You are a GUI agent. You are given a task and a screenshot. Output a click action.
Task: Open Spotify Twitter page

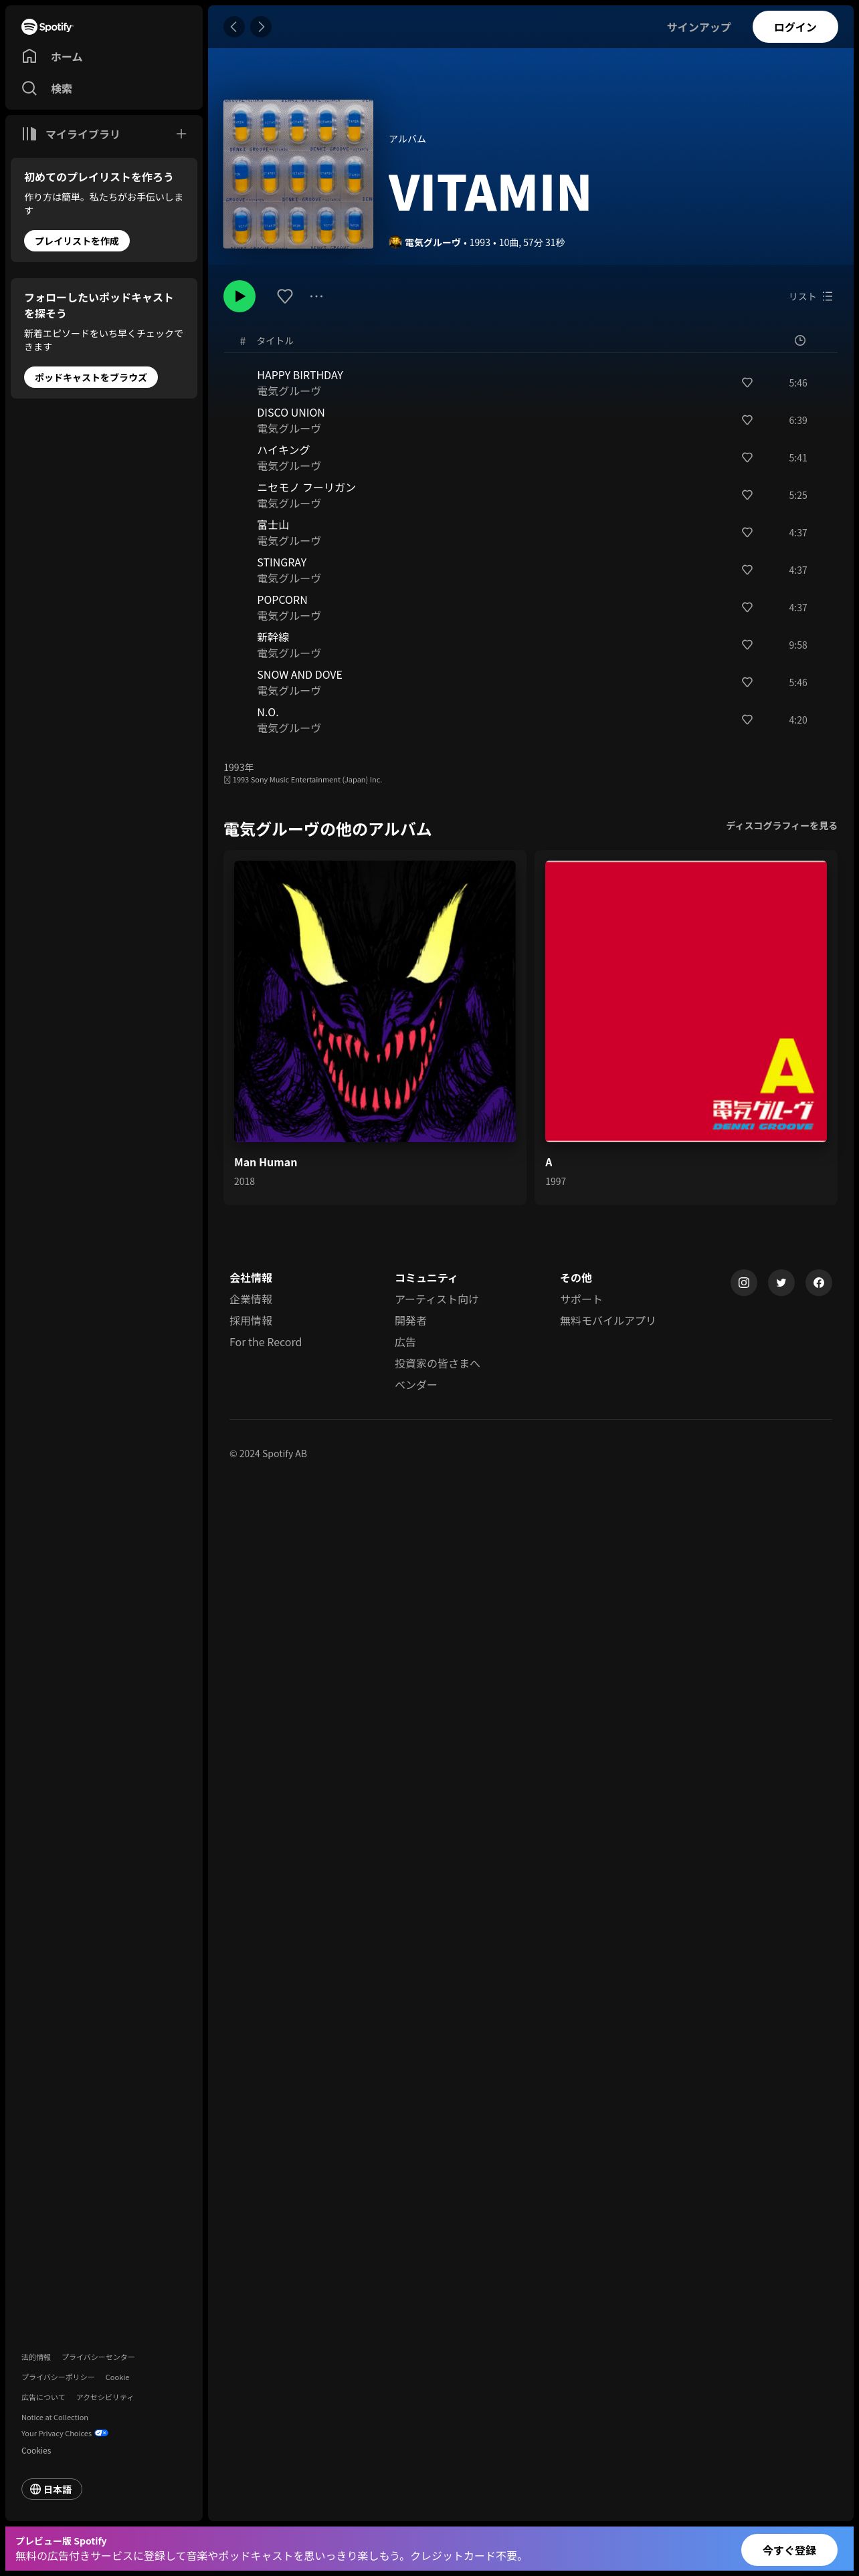781,1283
